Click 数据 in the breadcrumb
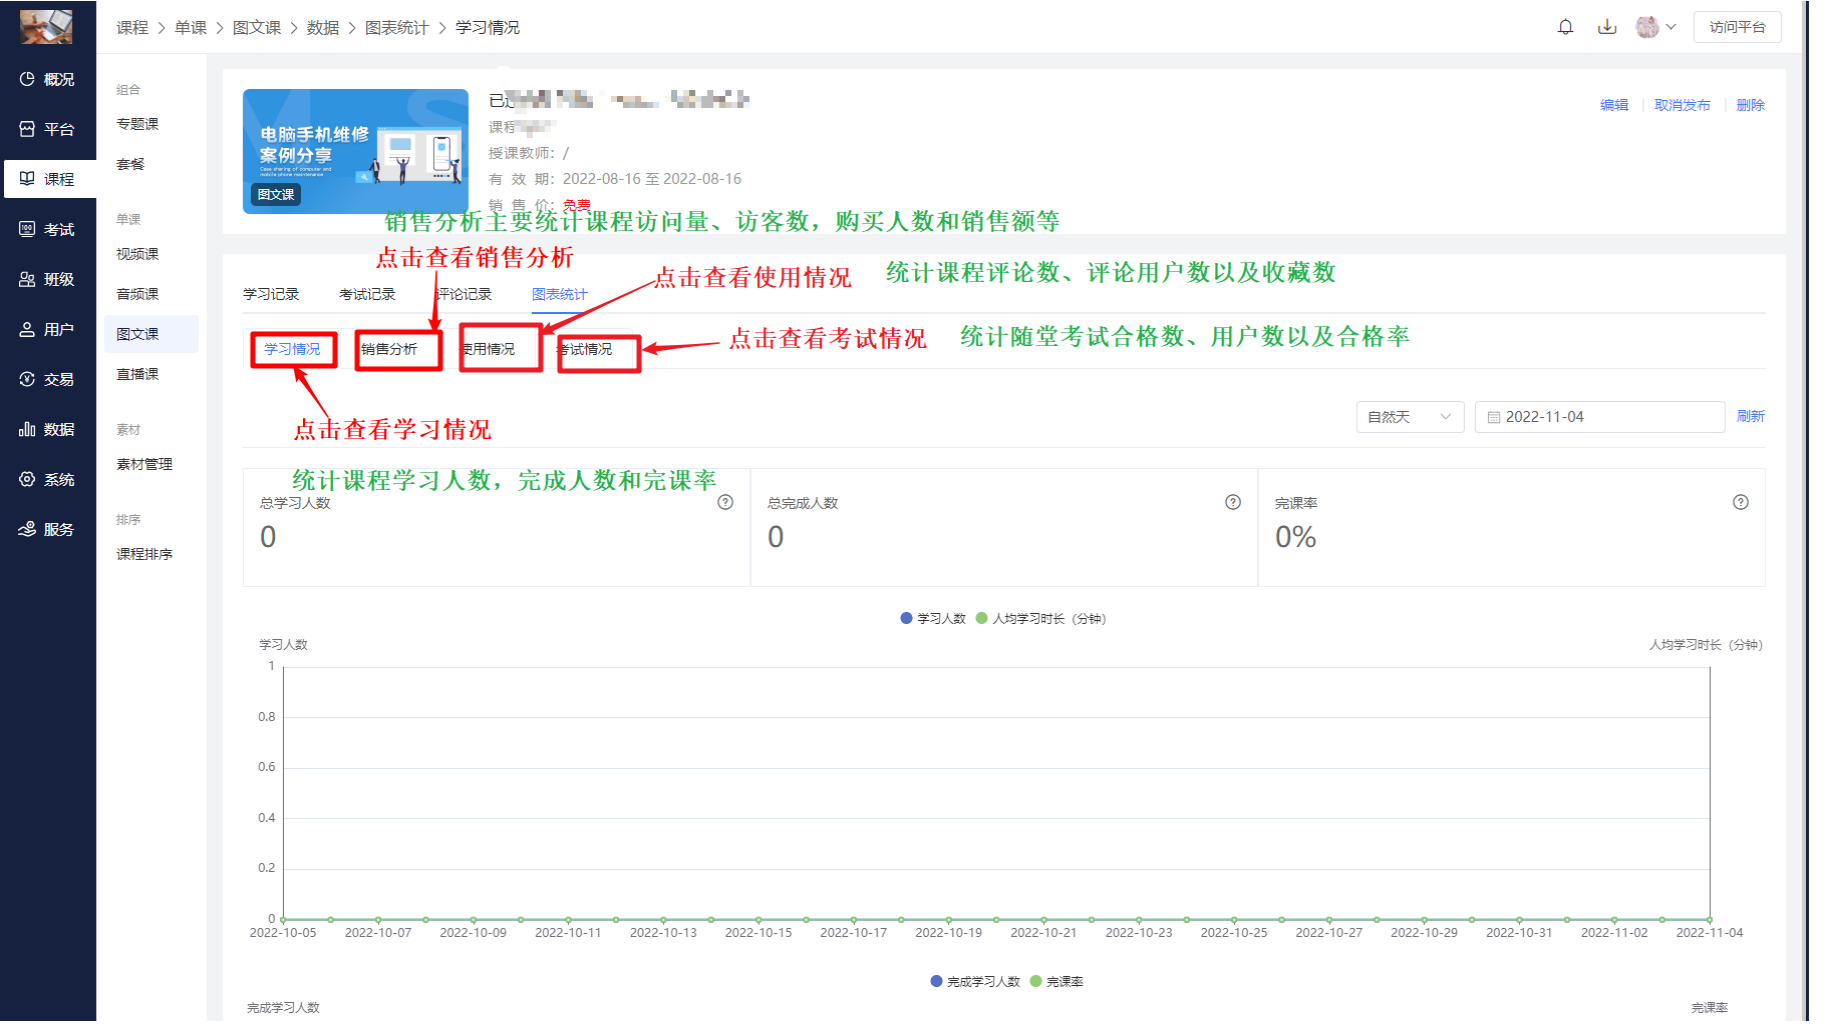This screenshot has height=1035, width=1828. pos(323,28)
